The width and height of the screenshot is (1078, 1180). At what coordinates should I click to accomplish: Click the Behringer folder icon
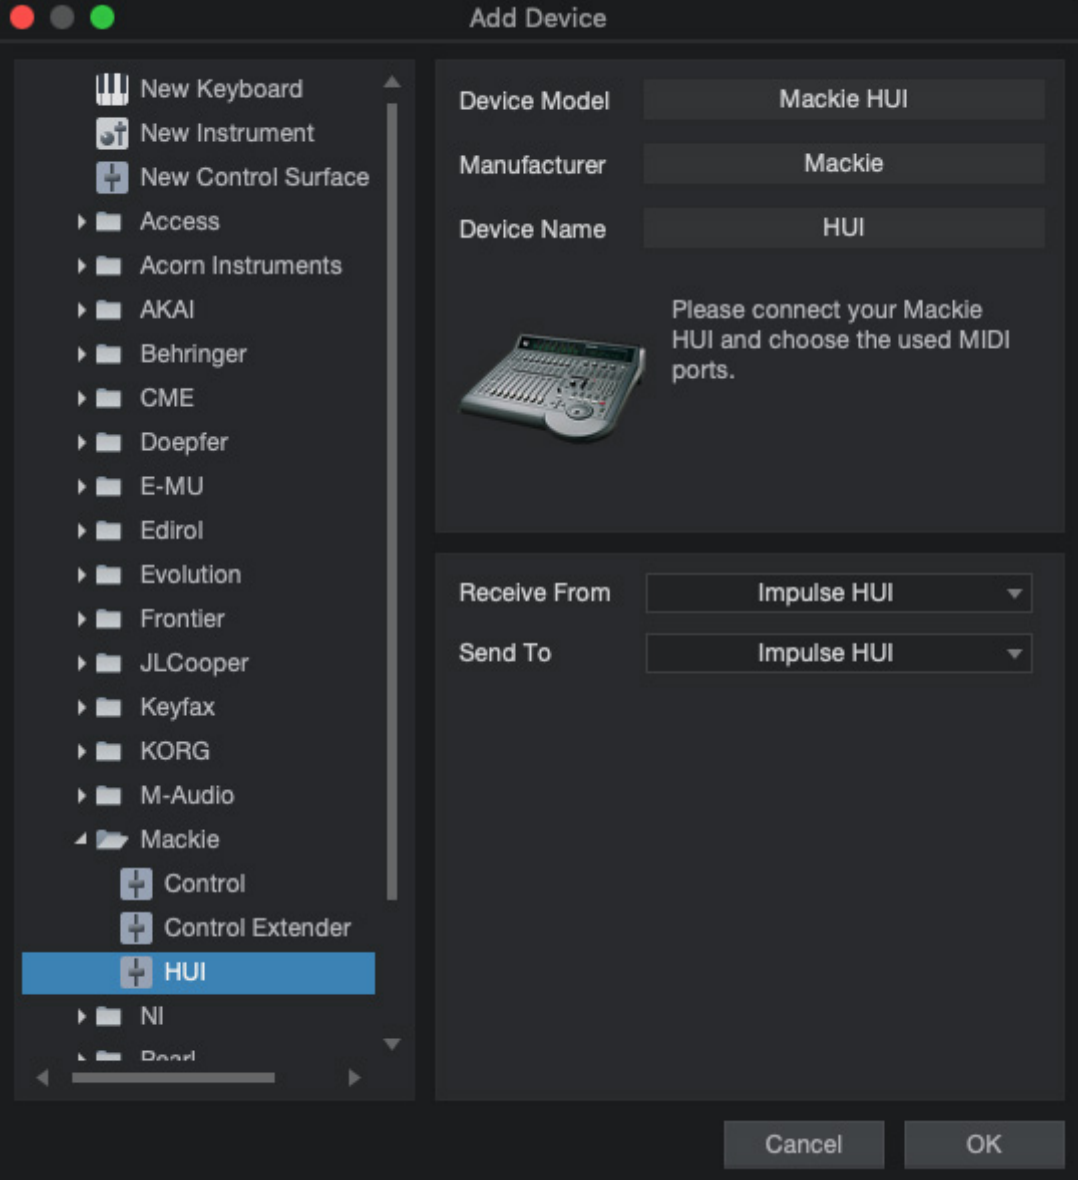[x=109, y=354]
